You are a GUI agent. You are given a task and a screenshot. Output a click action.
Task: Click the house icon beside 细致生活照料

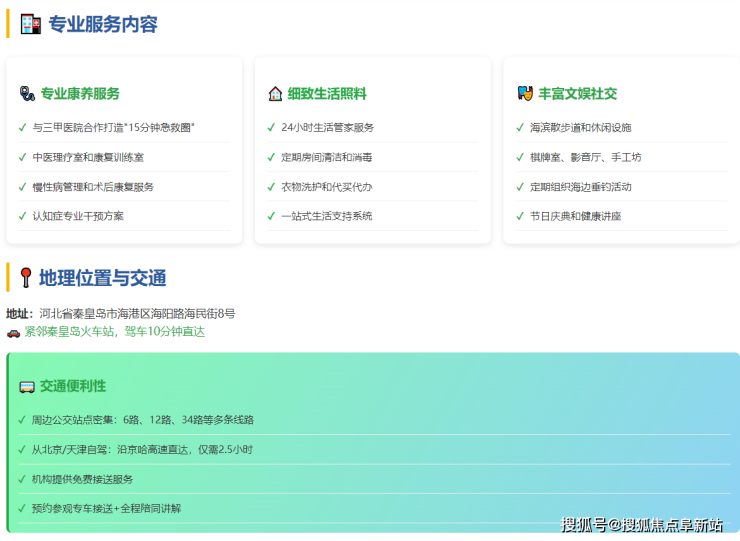pyautogui.click(x=275, y=93)
